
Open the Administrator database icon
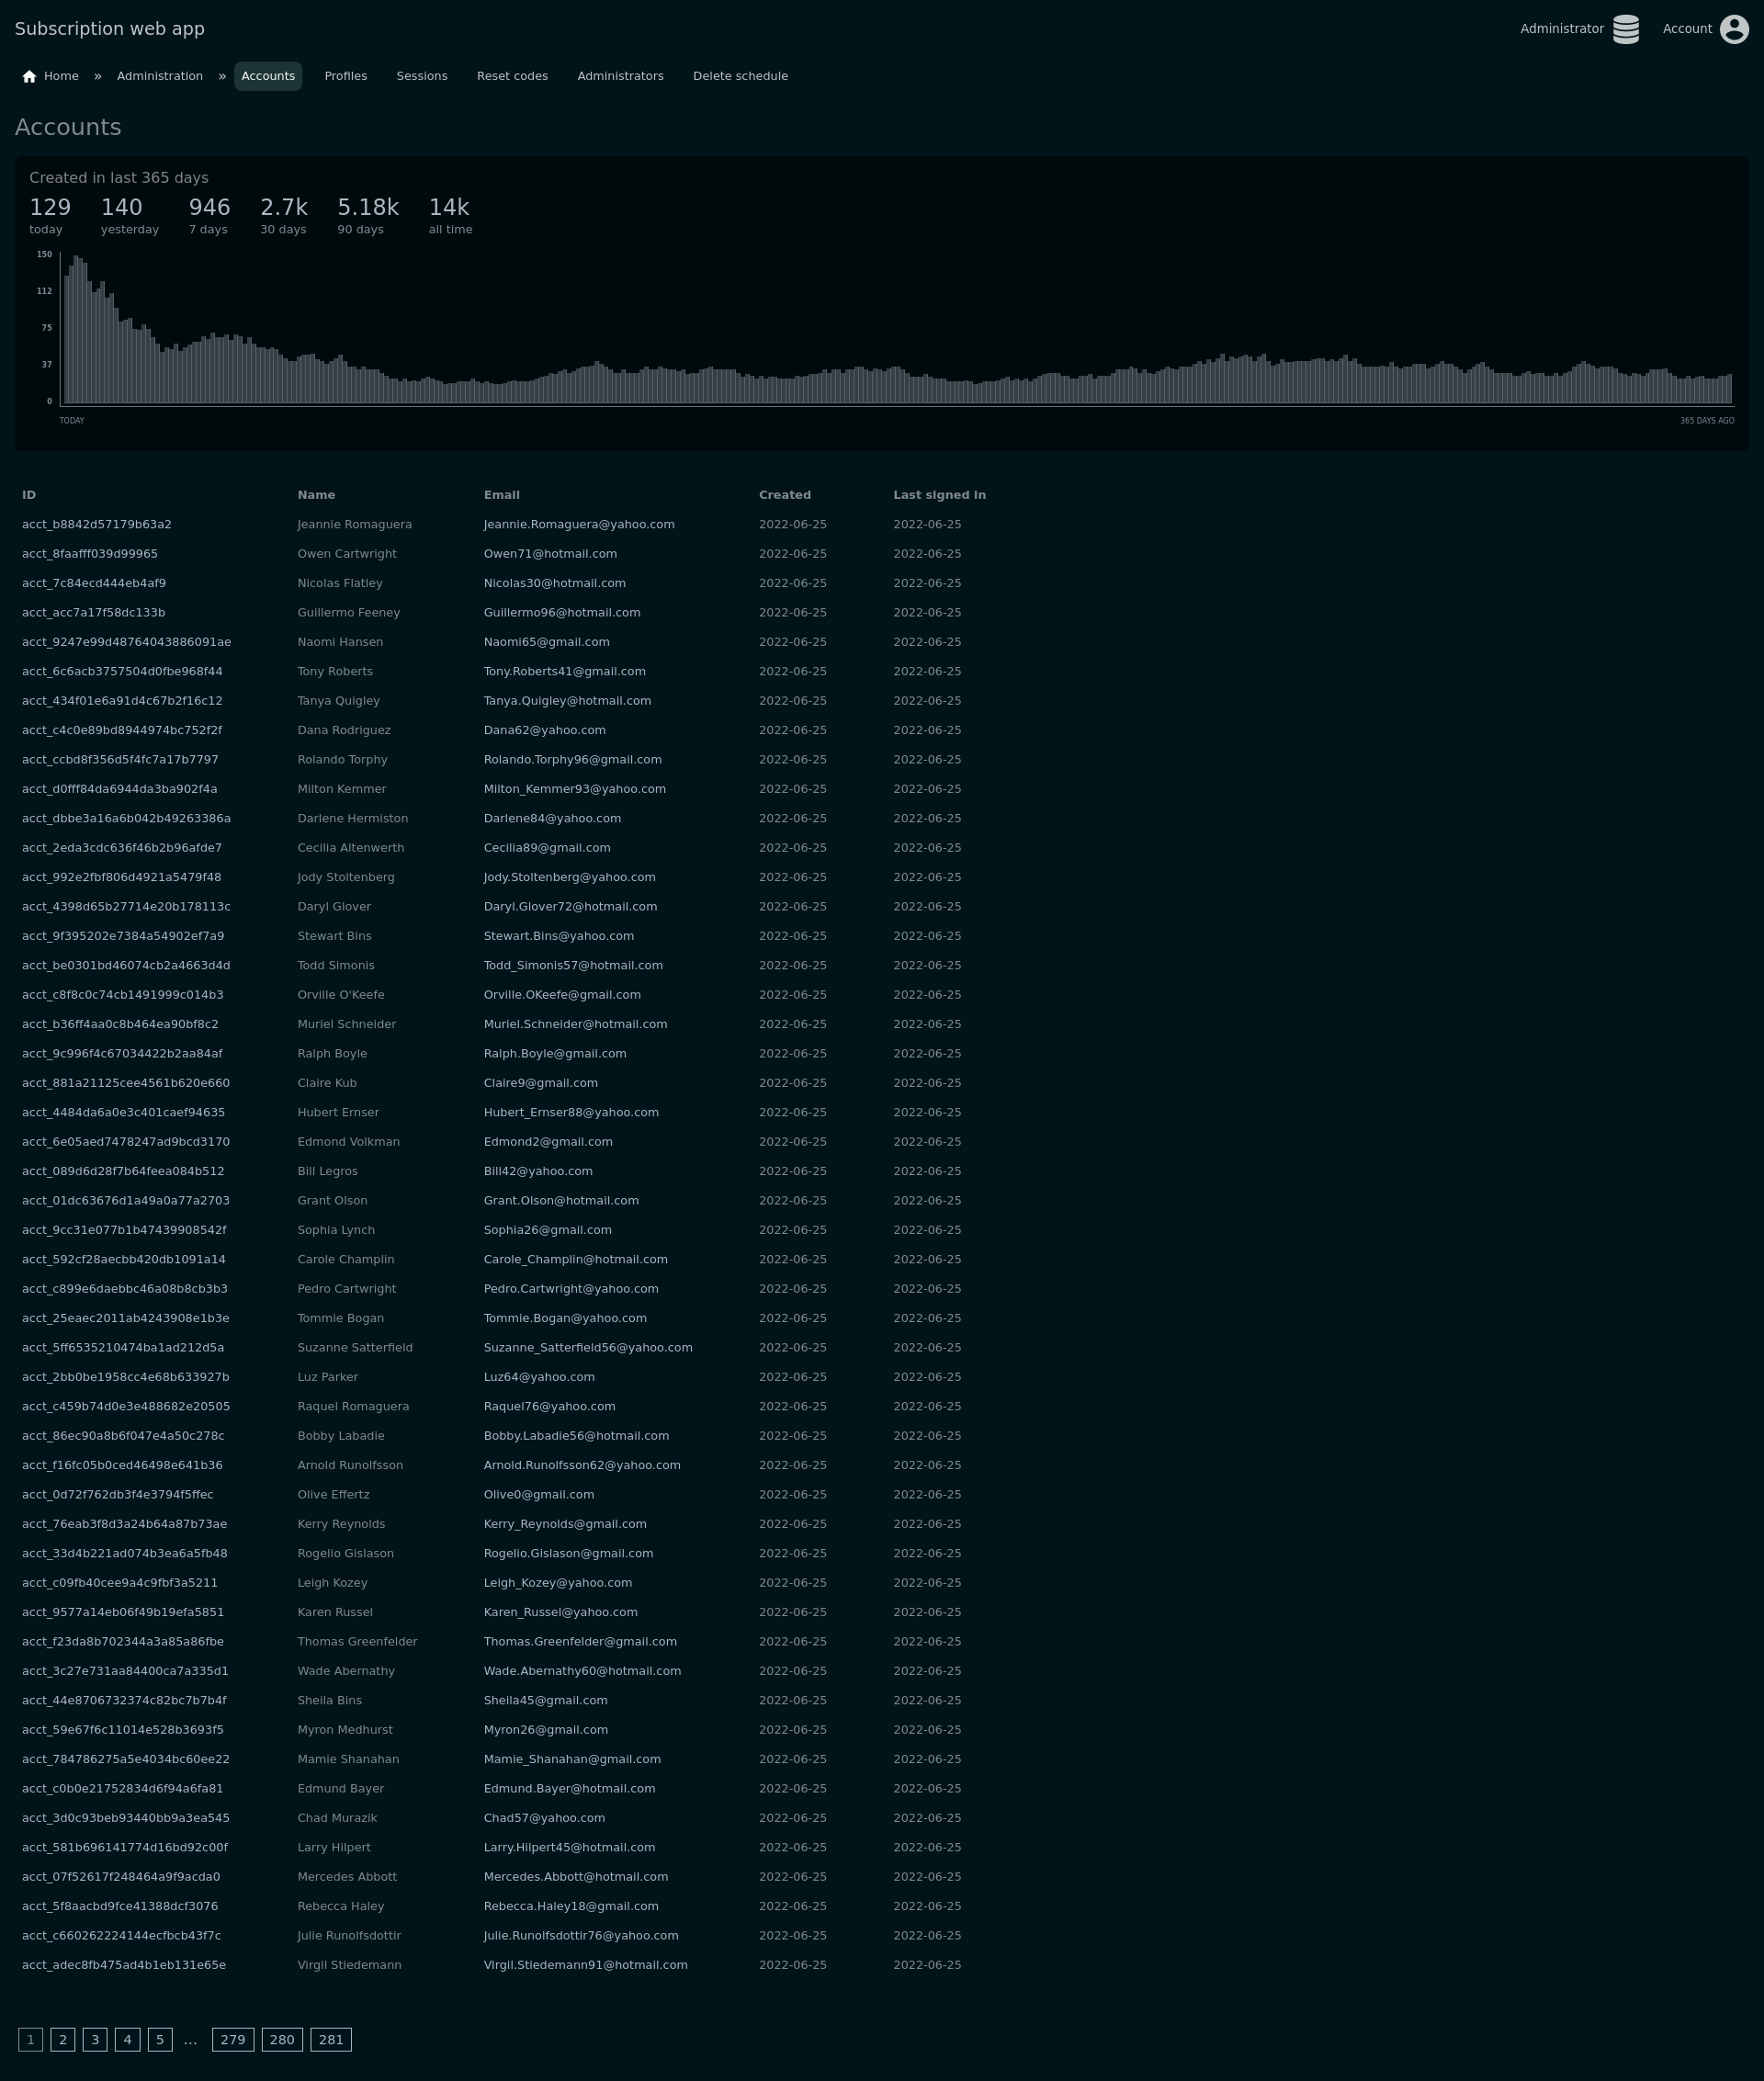coord(1625,29)
